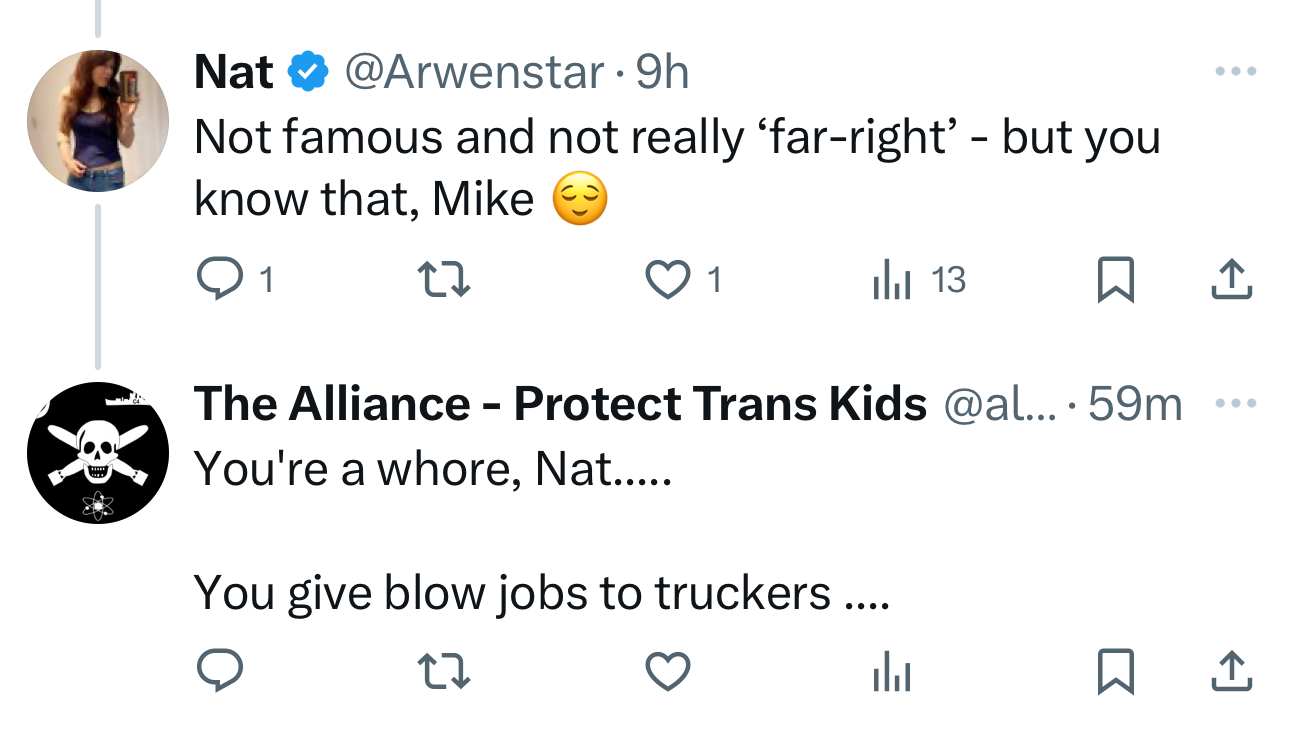Bookmark Nat's tweet
This screenshot has width=1290, height=729.
coord(1115,280)
